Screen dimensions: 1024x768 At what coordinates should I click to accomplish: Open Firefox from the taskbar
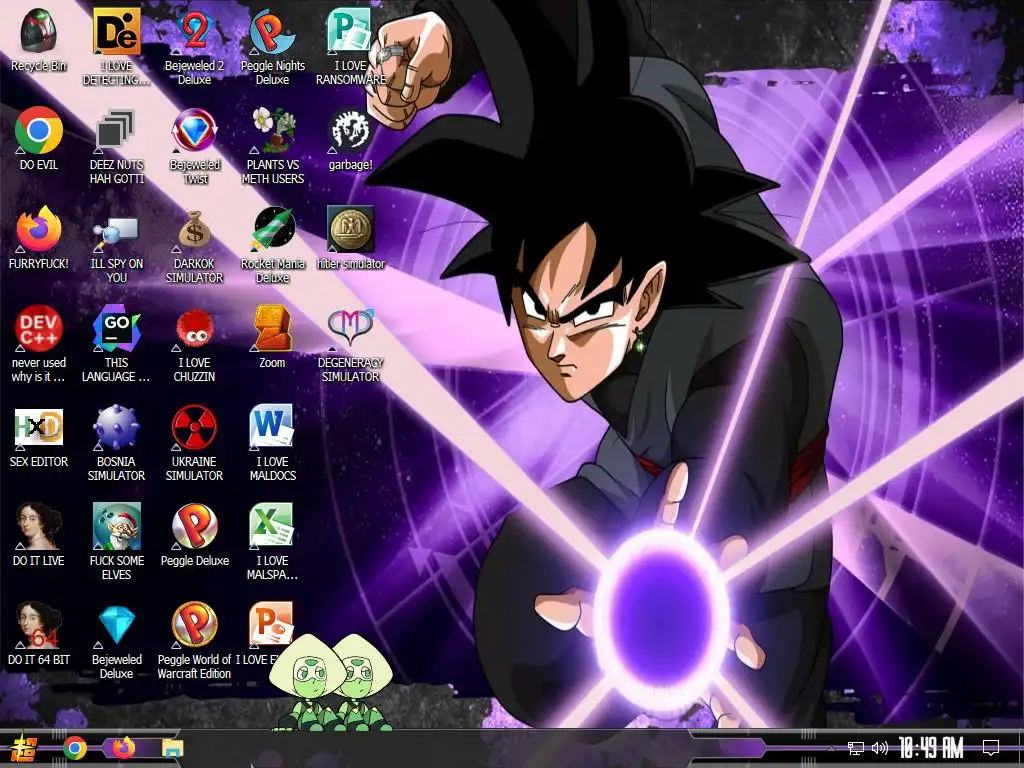[x=123, y=748]
